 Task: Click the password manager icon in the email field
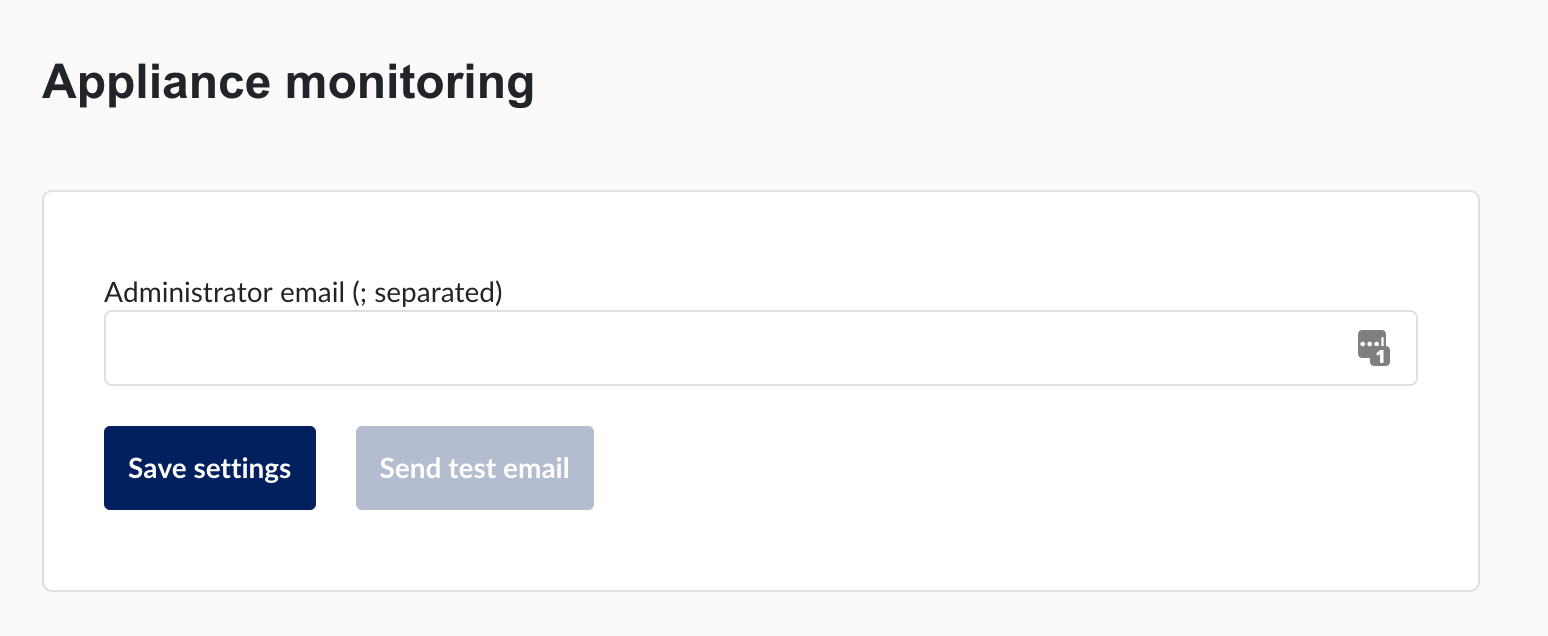click(1373, 347)
